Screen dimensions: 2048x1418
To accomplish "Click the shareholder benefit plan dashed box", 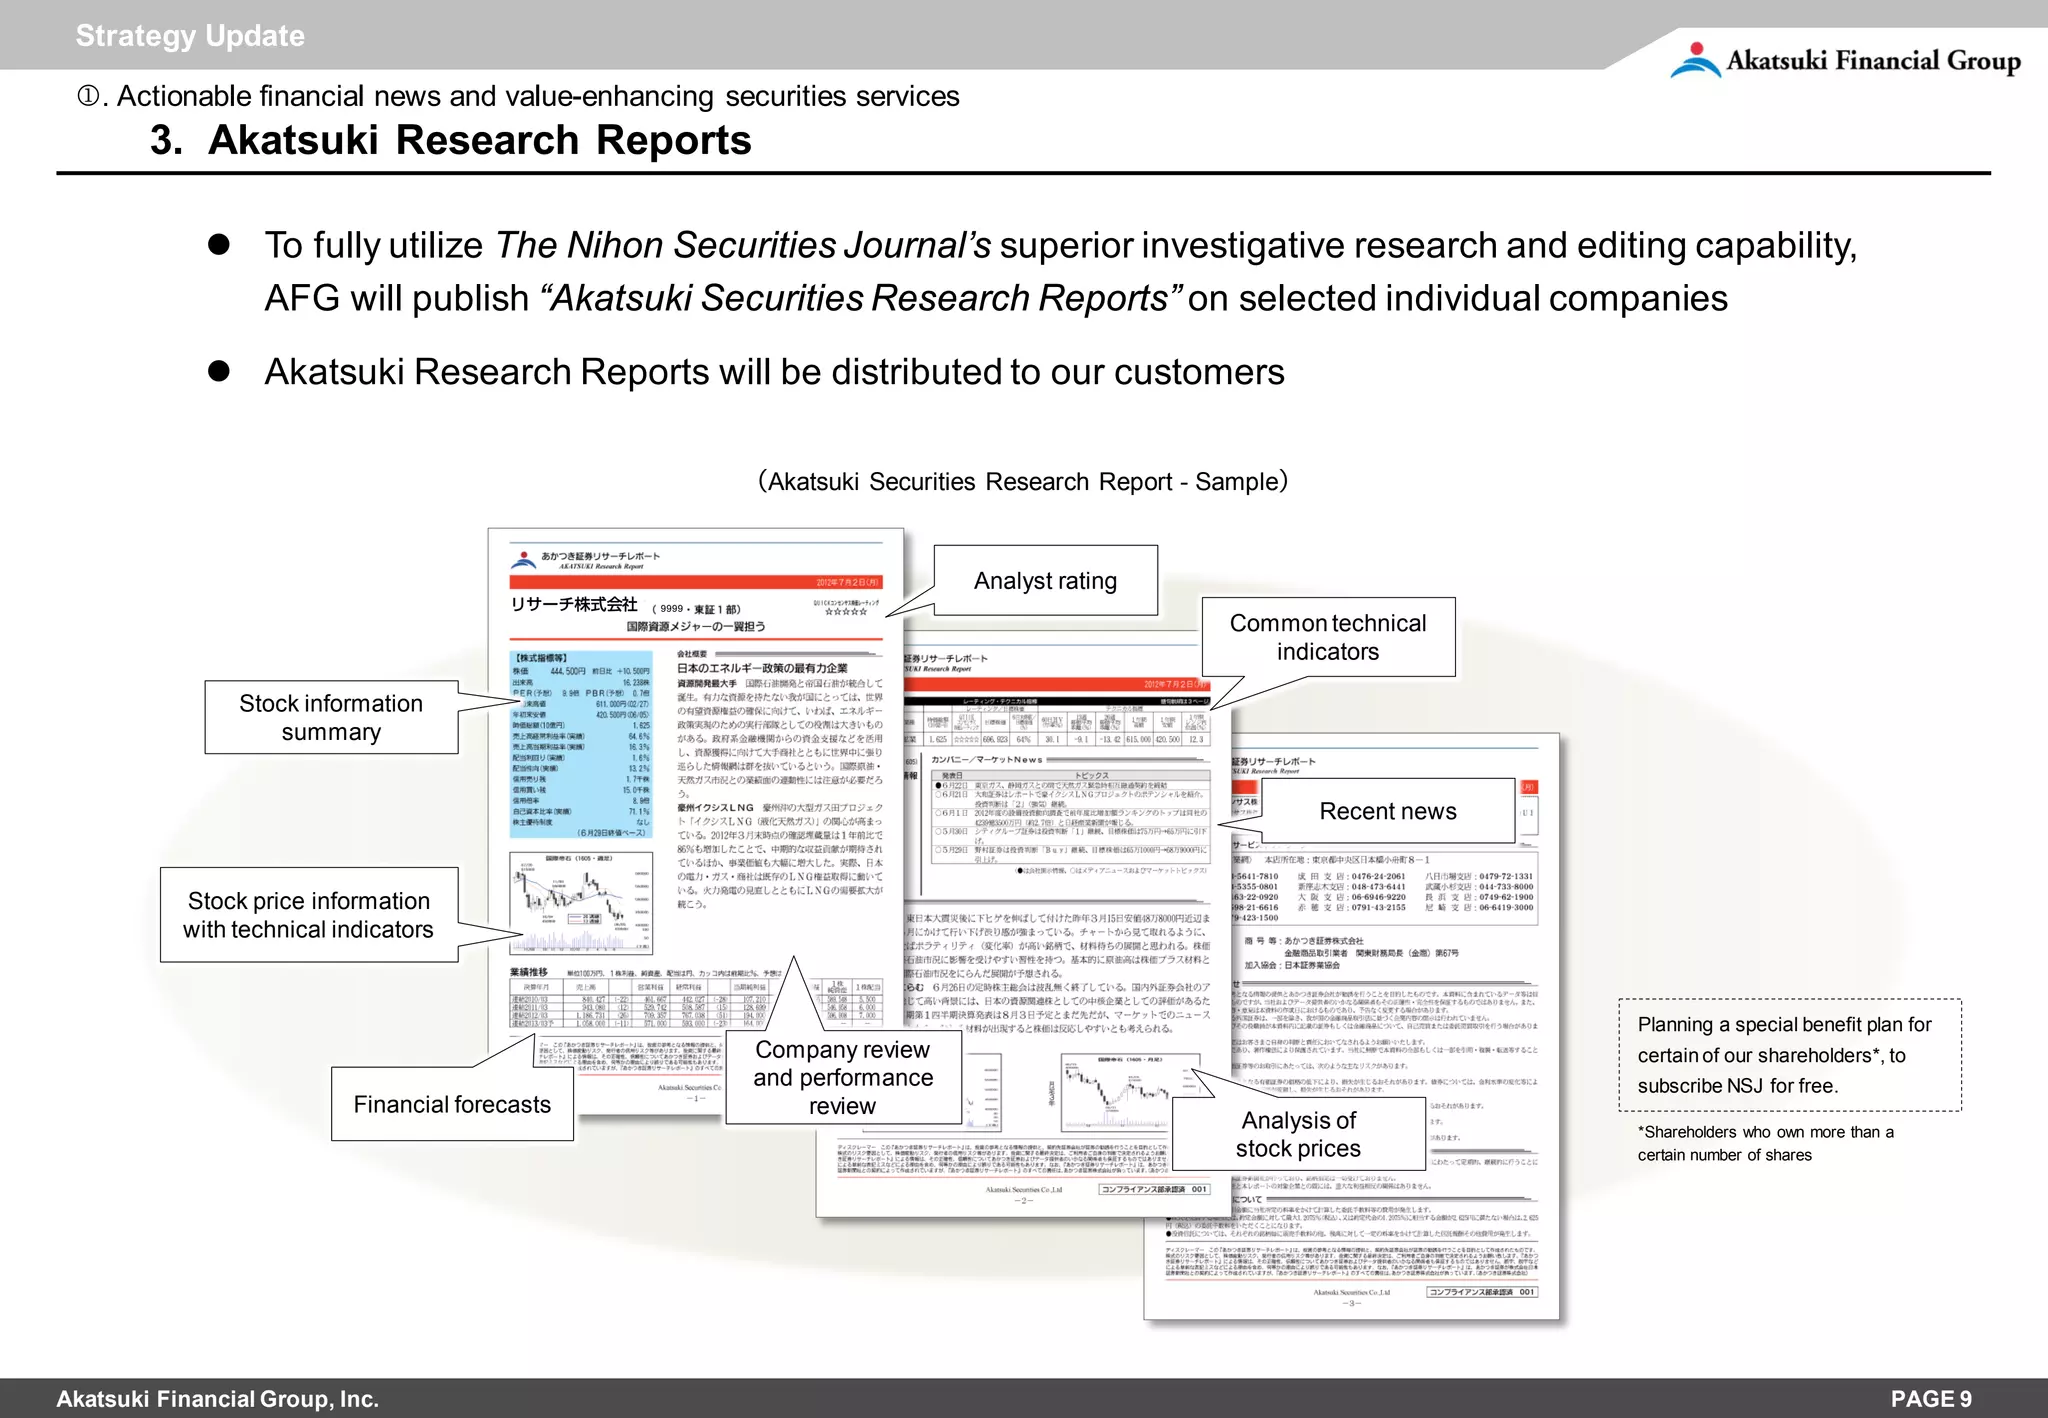I will [x=1790, y=1055].
